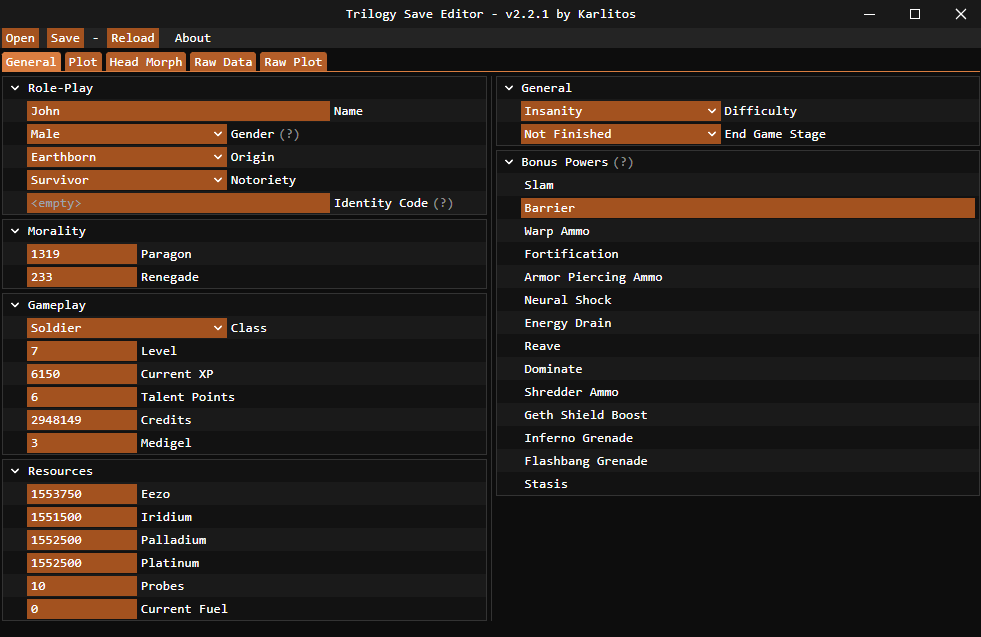Edit the Current Fuel field
The height and width of the screenshot is (637, 981).
coord(82,609)
